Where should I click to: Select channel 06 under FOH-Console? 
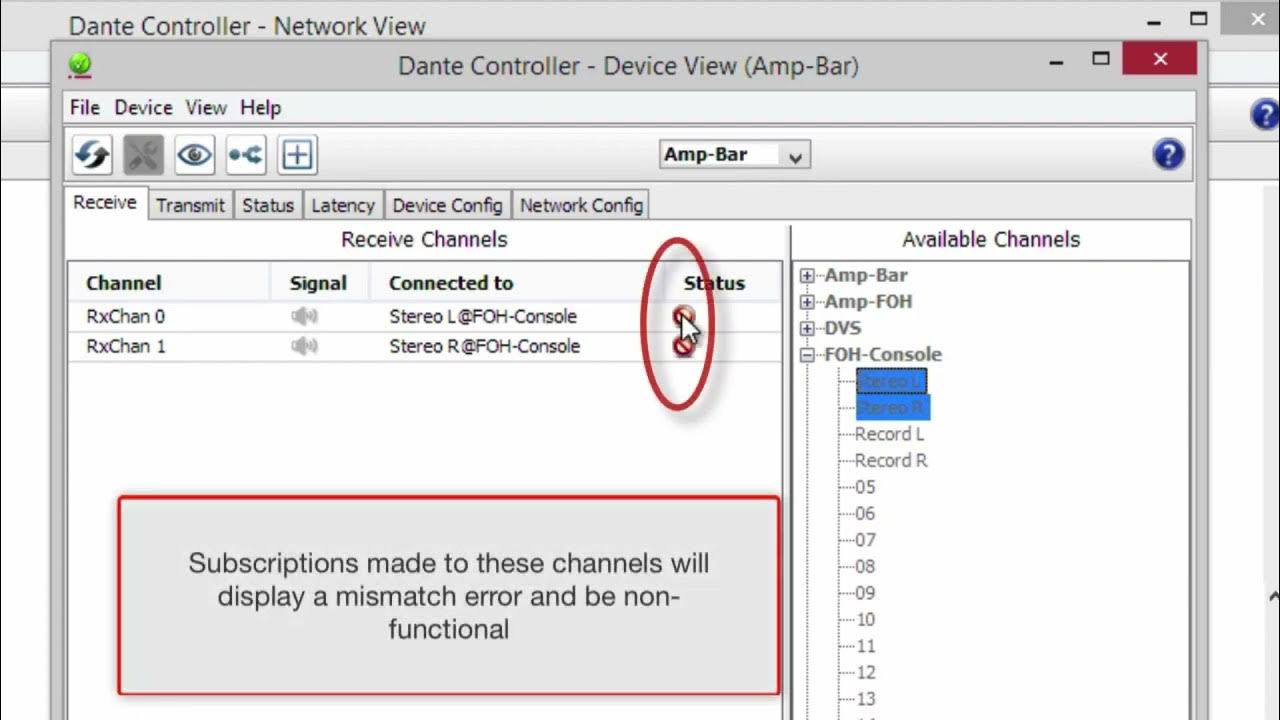[x=865, y=513]
